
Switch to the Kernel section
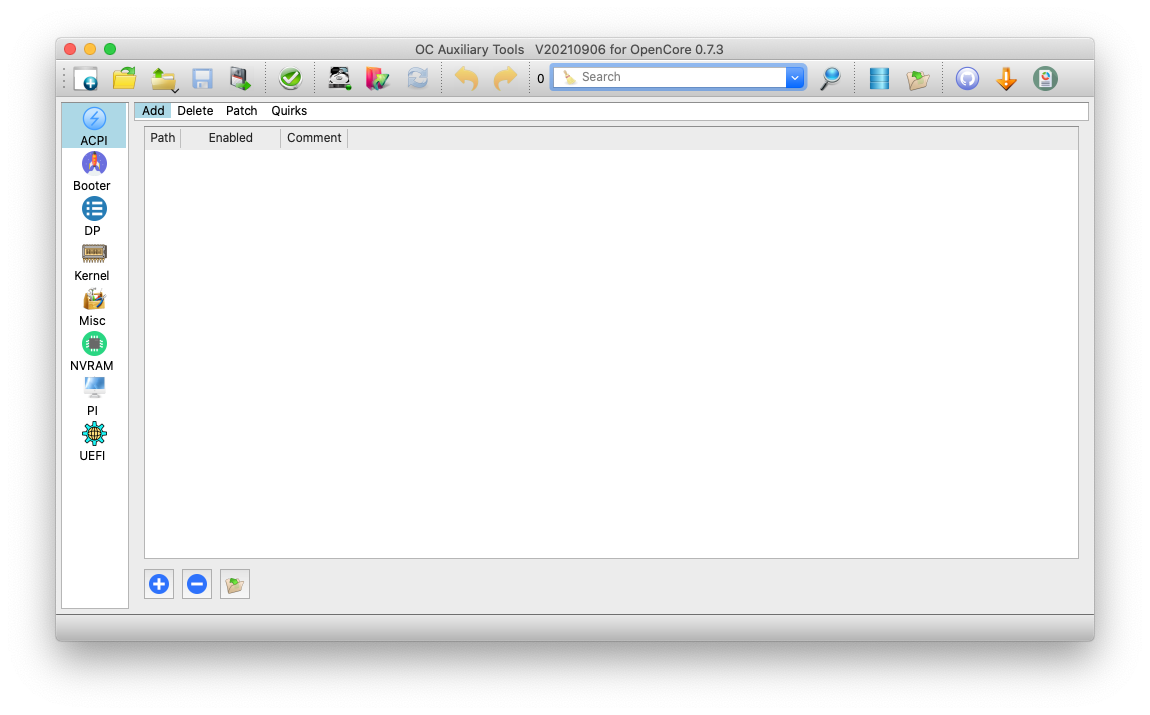coord(92,262)
